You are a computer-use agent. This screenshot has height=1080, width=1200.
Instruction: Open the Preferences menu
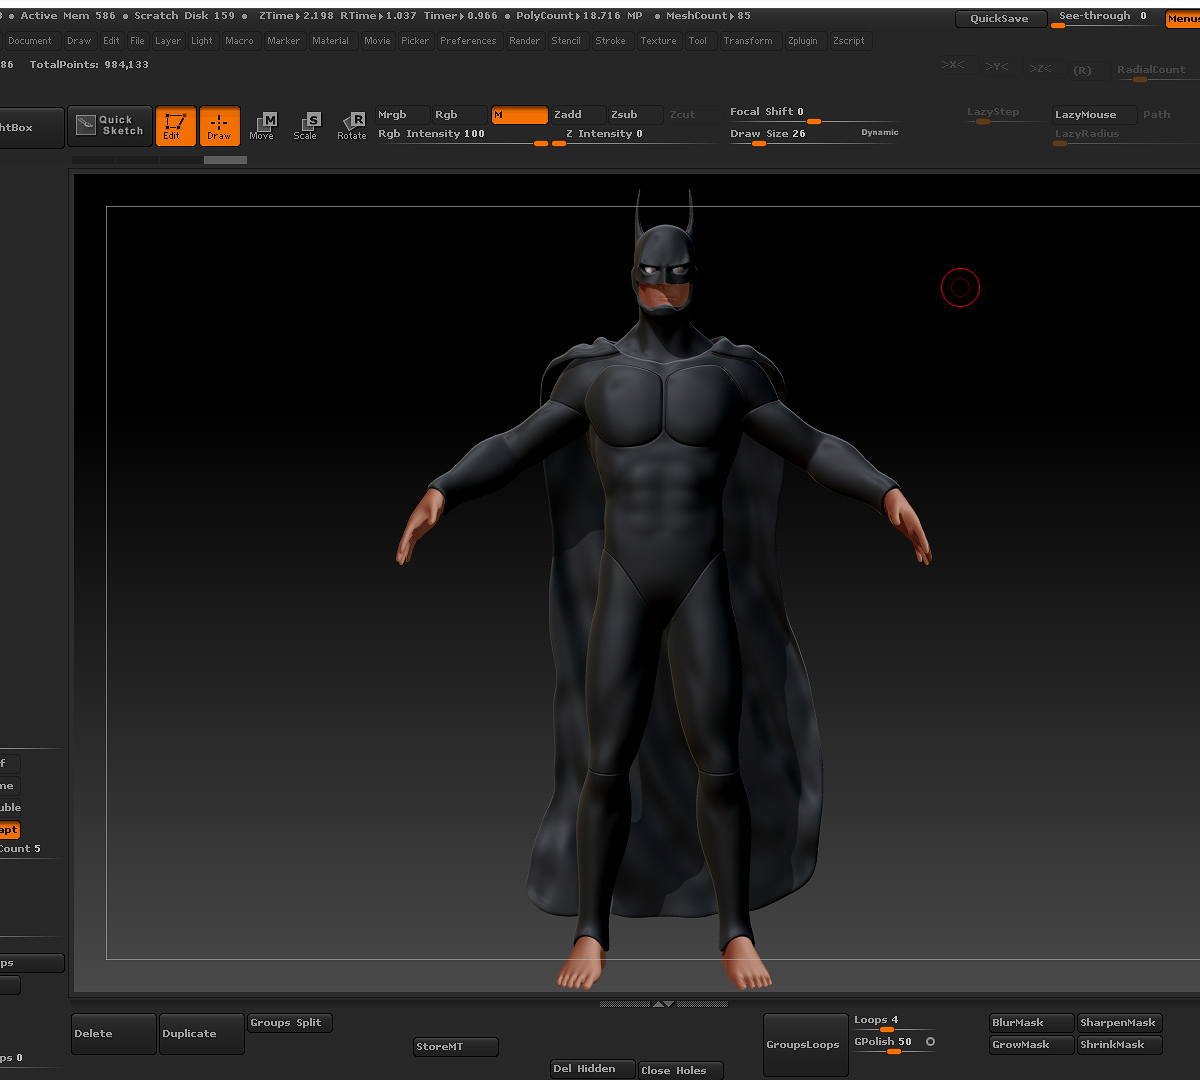pyautogui.click(x=468, y=41)
